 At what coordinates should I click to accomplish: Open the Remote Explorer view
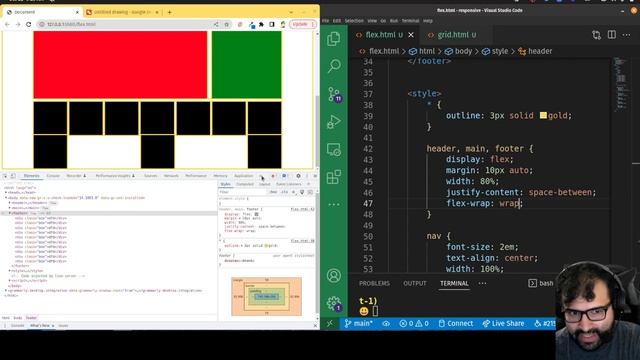333,150
